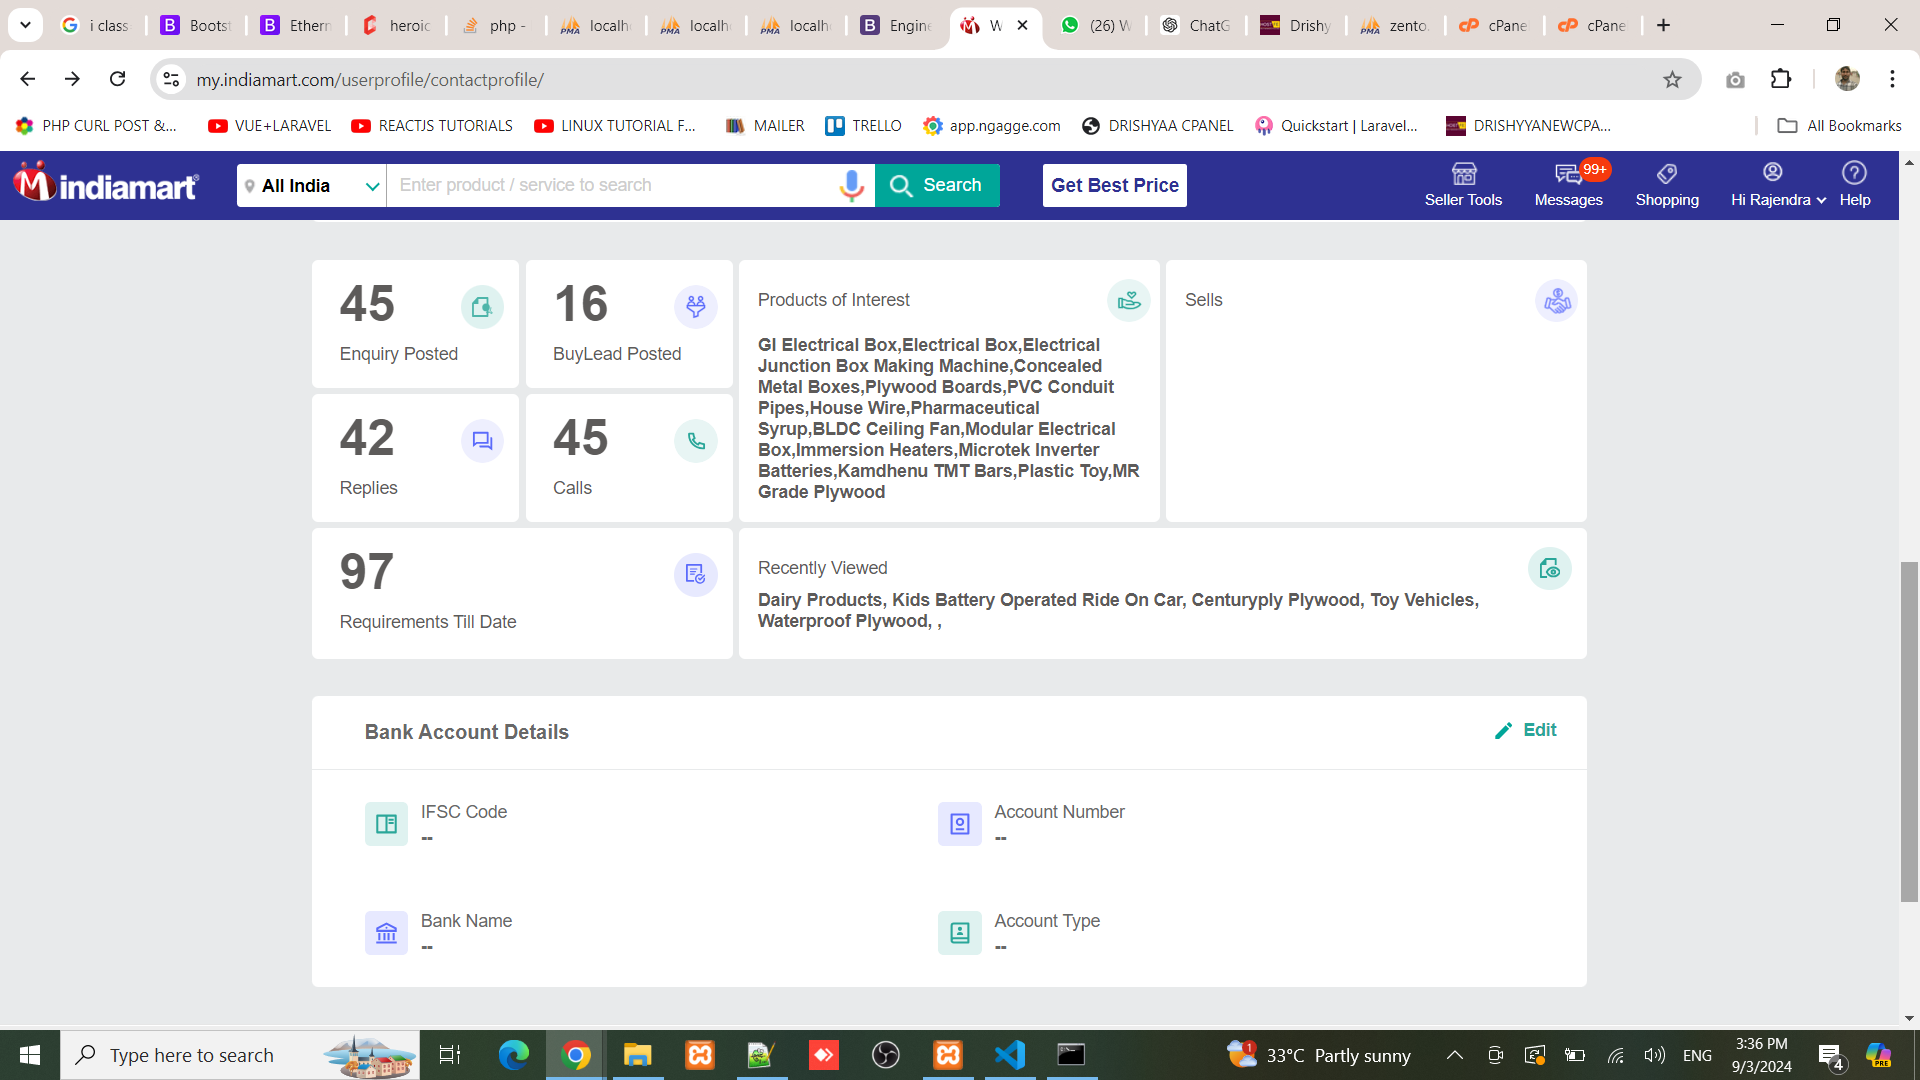Open the TRELLO bookmark
1920x1080 pixels.
[x=864, y=126]
